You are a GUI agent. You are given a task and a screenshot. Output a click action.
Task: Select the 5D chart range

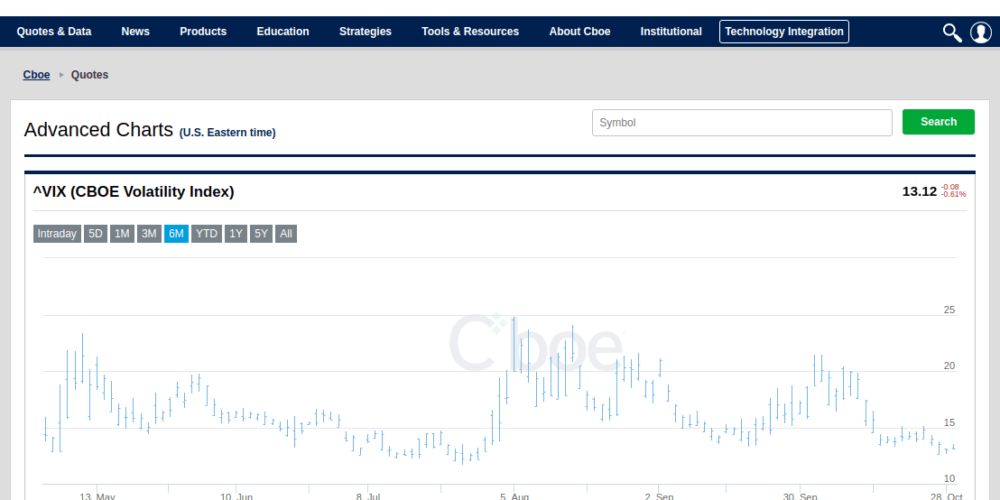pyautogui.click(x=96, y=234)
